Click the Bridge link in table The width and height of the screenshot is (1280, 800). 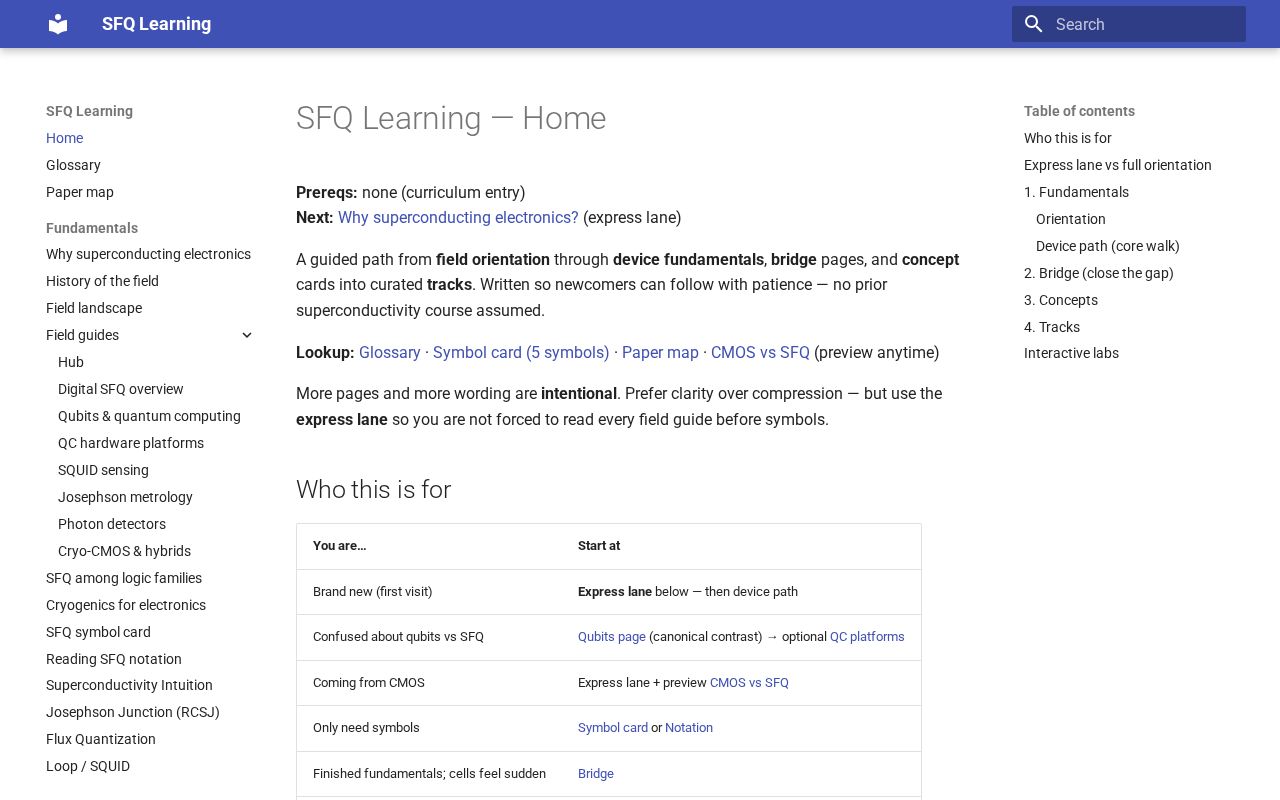(x=596, y=774)
